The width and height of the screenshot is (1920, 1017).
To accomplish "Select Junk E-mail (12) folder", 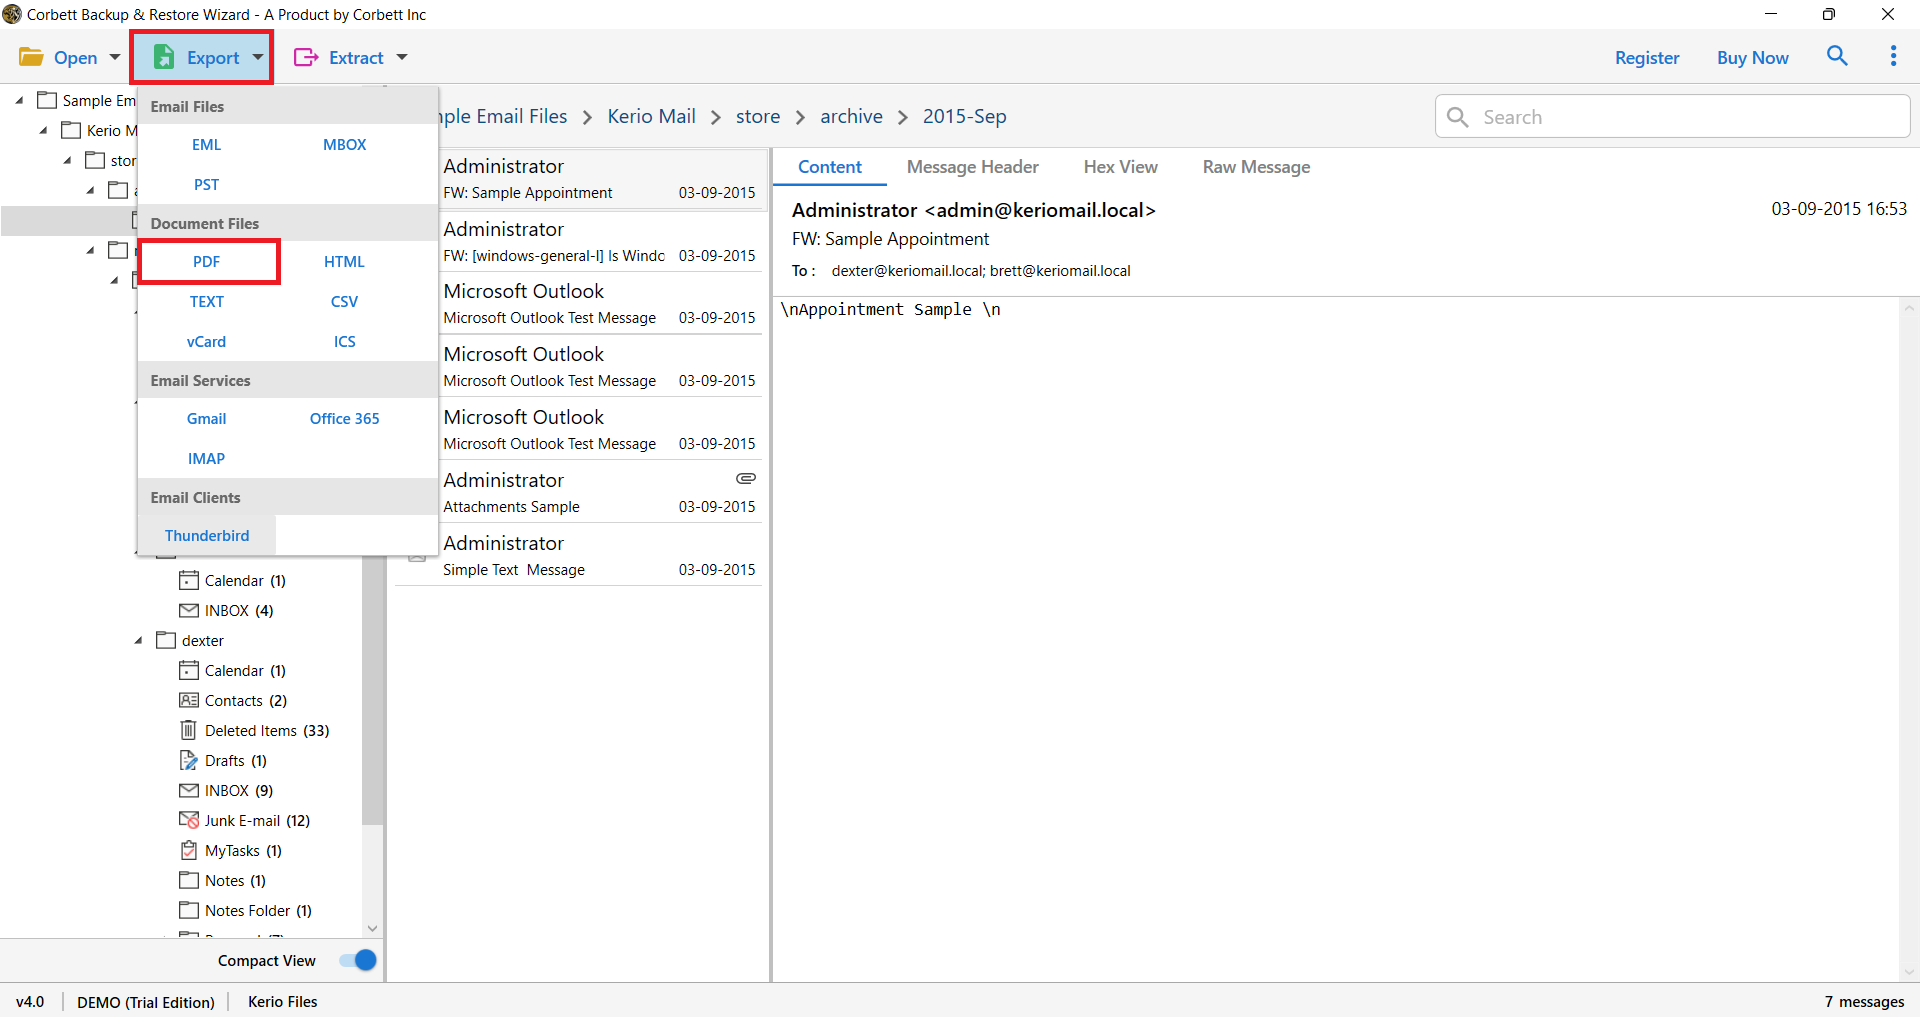I will pyautogui.click(x=257, y=820).
